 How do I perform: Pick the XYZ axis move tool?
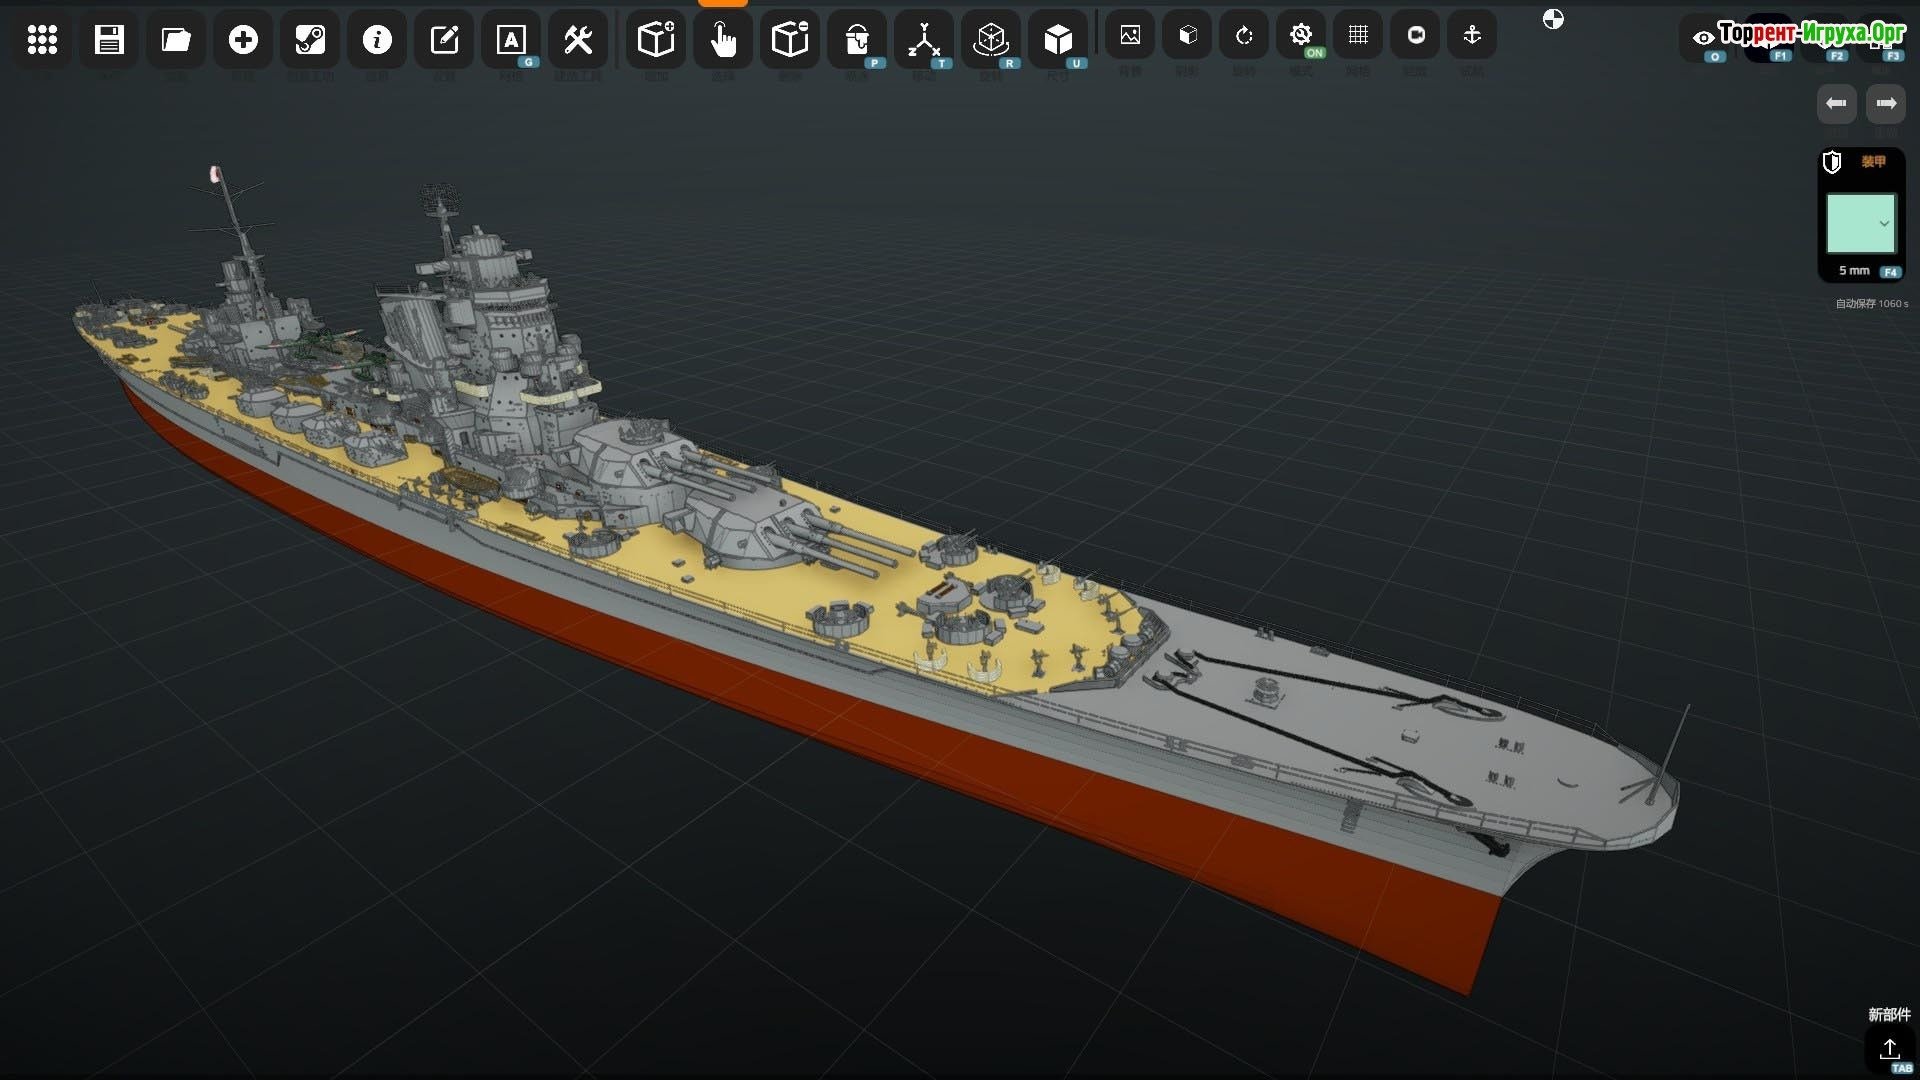pos(924,40)
